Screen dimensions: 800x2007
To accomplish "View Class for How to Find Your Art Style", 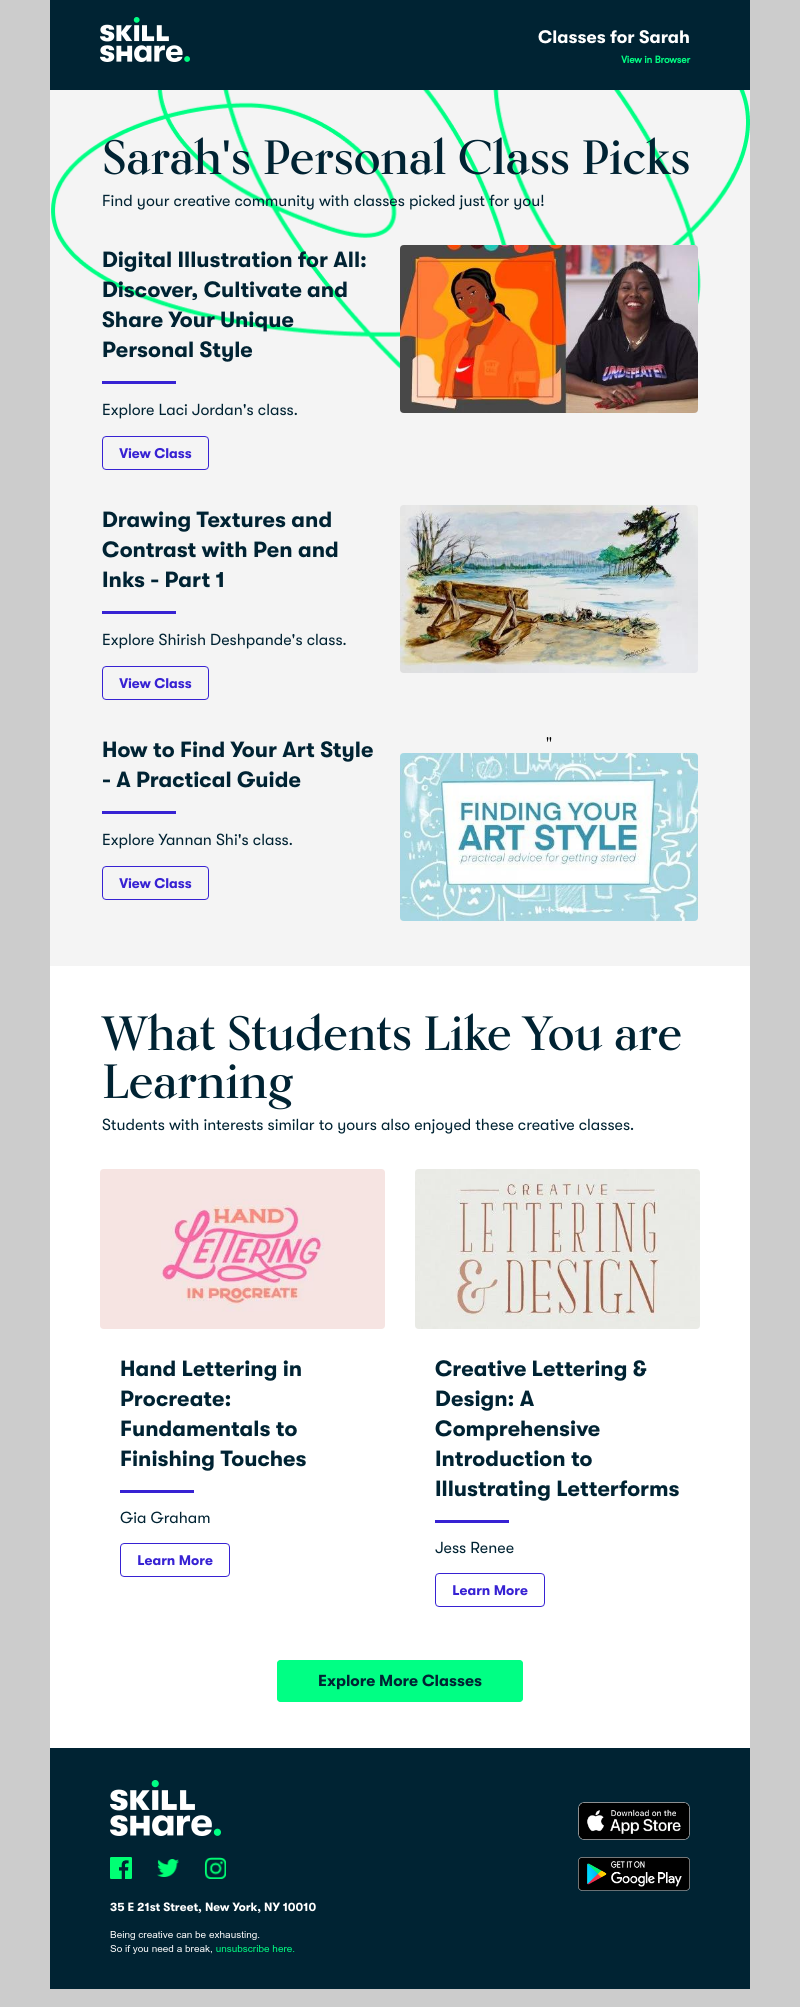I will (x=155, y=883).
